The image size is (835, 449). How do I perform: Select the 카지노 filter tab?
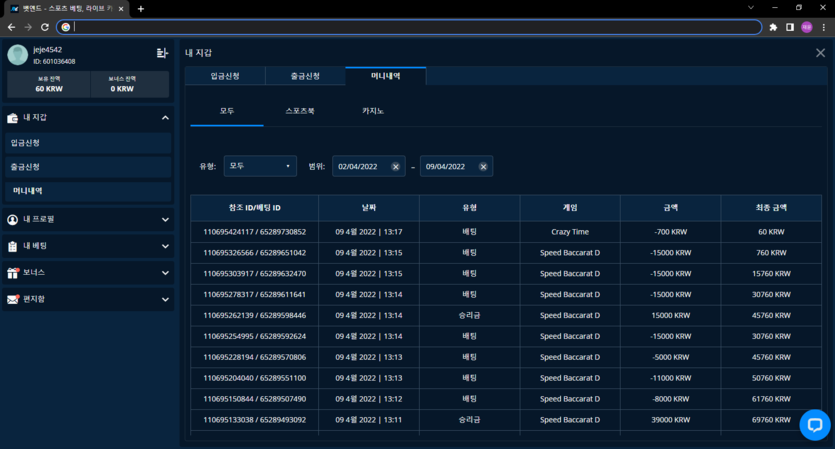[x=373, y=111]
